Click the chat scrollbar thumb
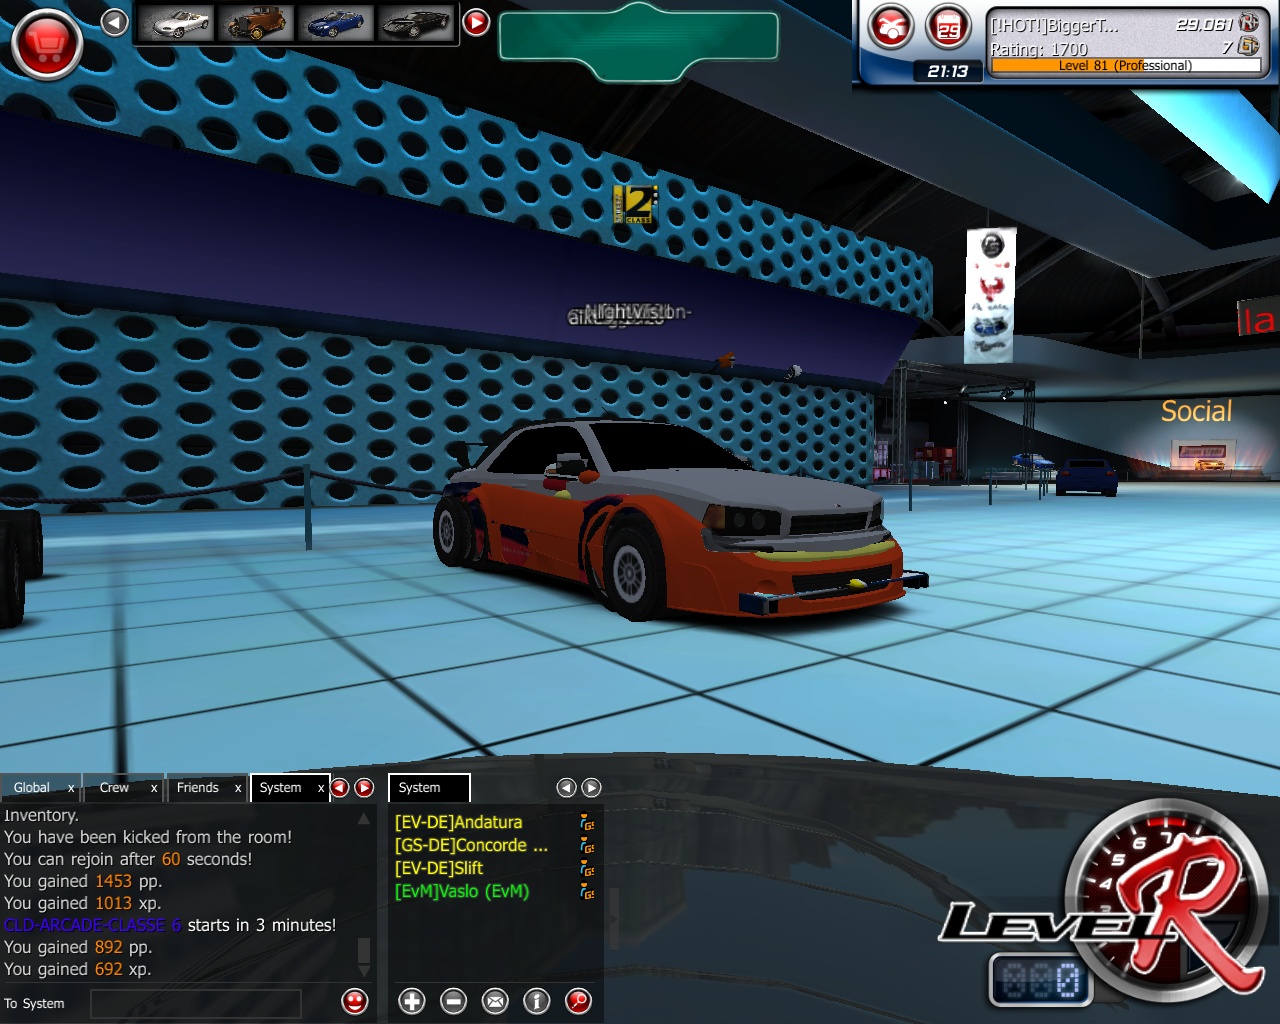Image resolution: width=1280 pixels, height=1024 pixels. (x=364, y=949)
